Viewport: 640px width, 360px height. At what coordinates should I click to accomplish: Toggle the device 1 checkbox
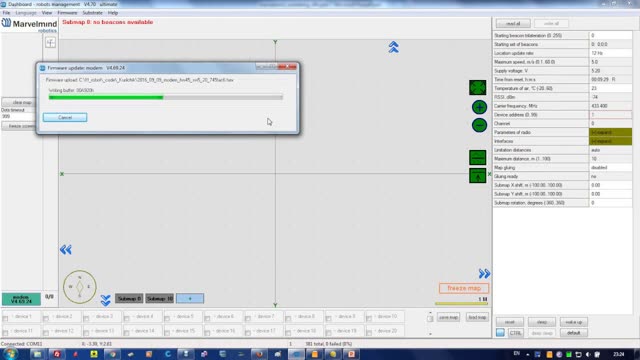[5, 318]
